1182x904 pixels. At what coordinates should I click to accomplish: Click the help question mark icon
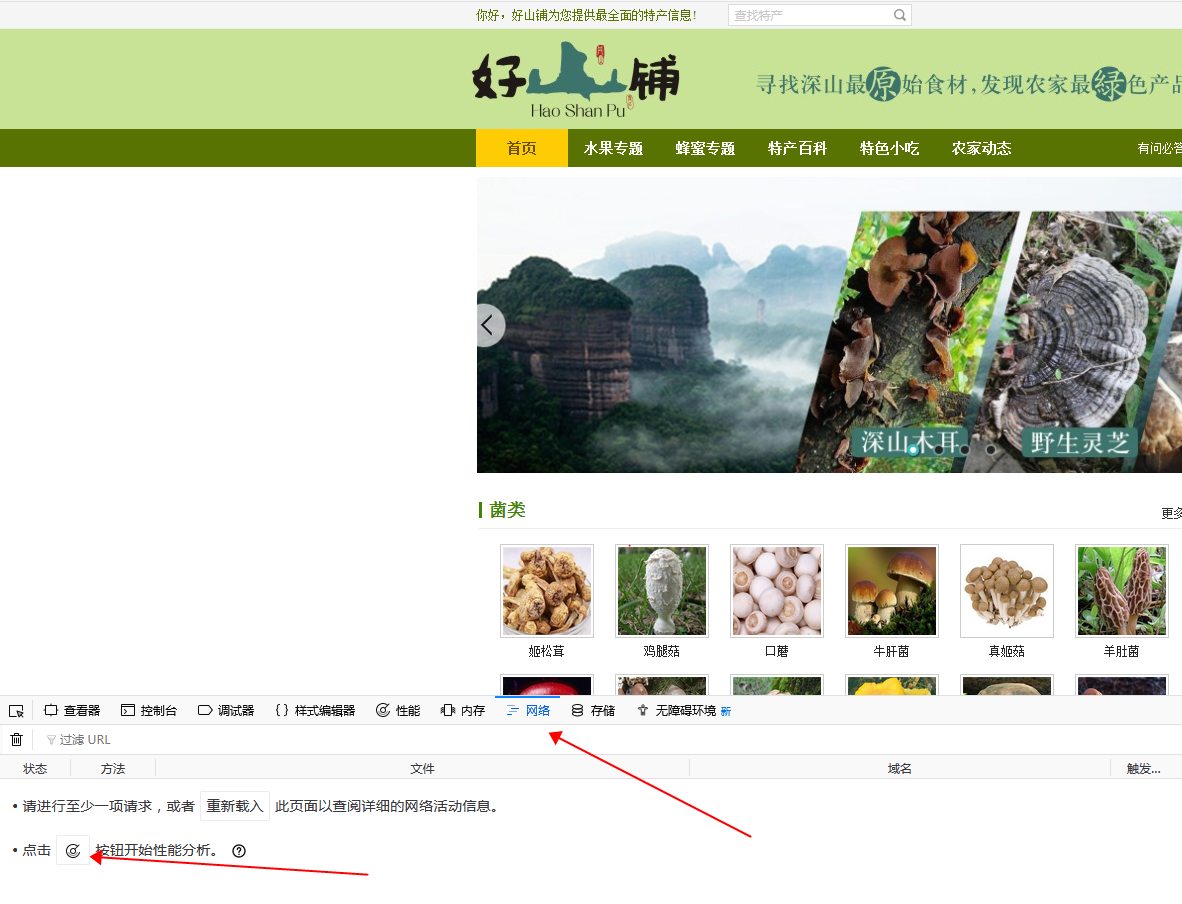(239, 851)
